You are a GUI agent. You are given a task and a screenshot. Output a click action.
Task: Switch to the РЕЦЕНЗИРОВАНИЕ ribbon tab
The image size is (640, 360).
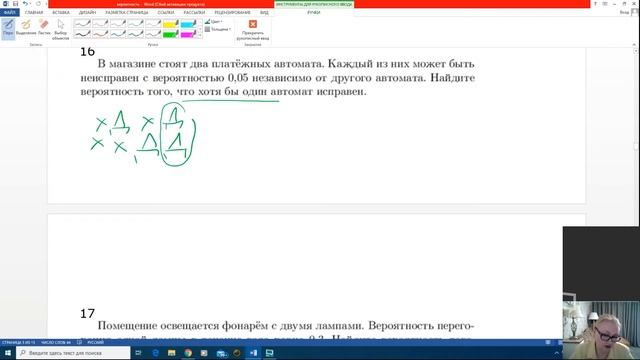pos(232,13)
